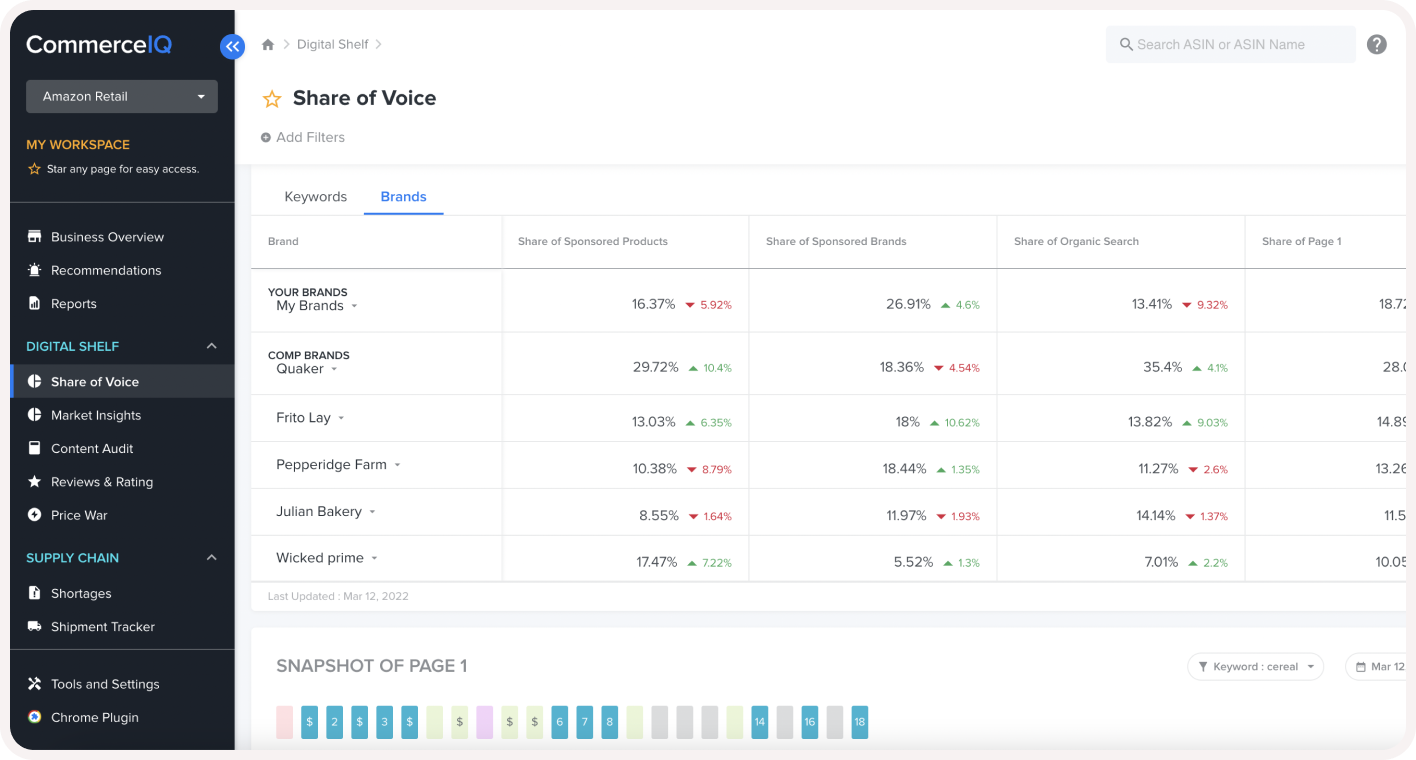Viewport: 1416px width, 760px height.
Task: Click the purple snapshot tile
Action: point(484,722)
